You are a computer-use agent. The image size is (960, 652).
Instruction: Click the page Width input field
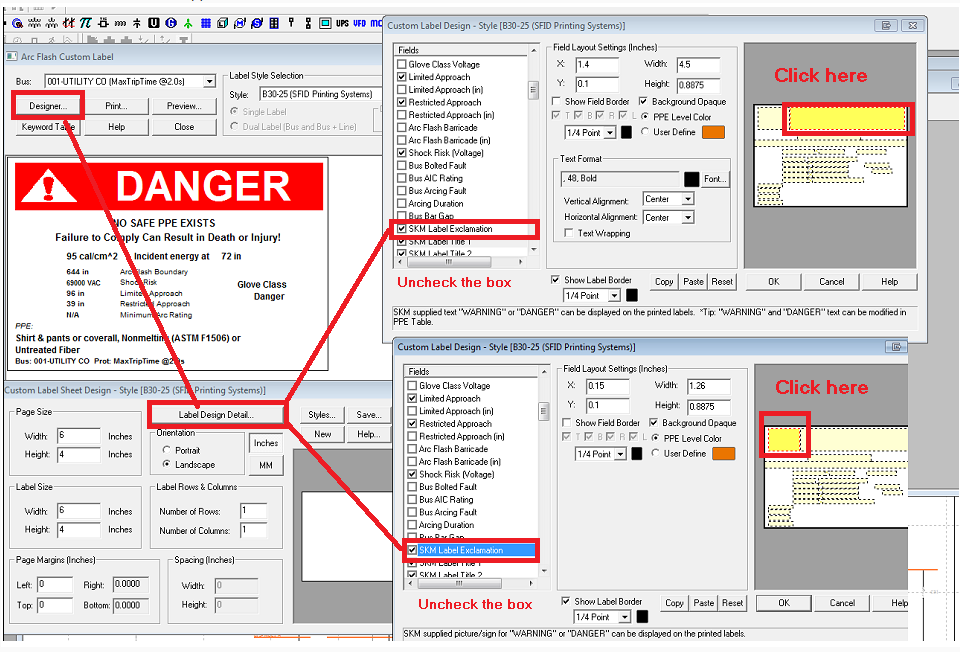coord(78,436)
